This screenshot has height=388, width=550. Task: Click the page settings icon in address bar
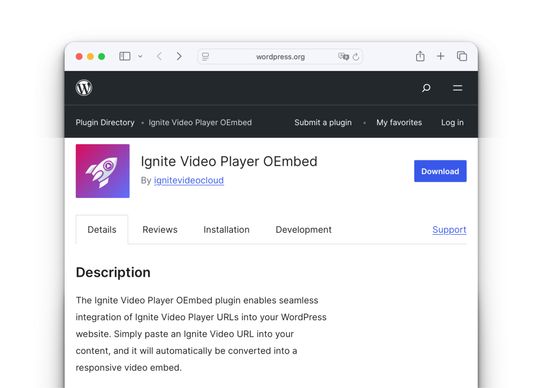pyautogui.click(x=206, y=56)
